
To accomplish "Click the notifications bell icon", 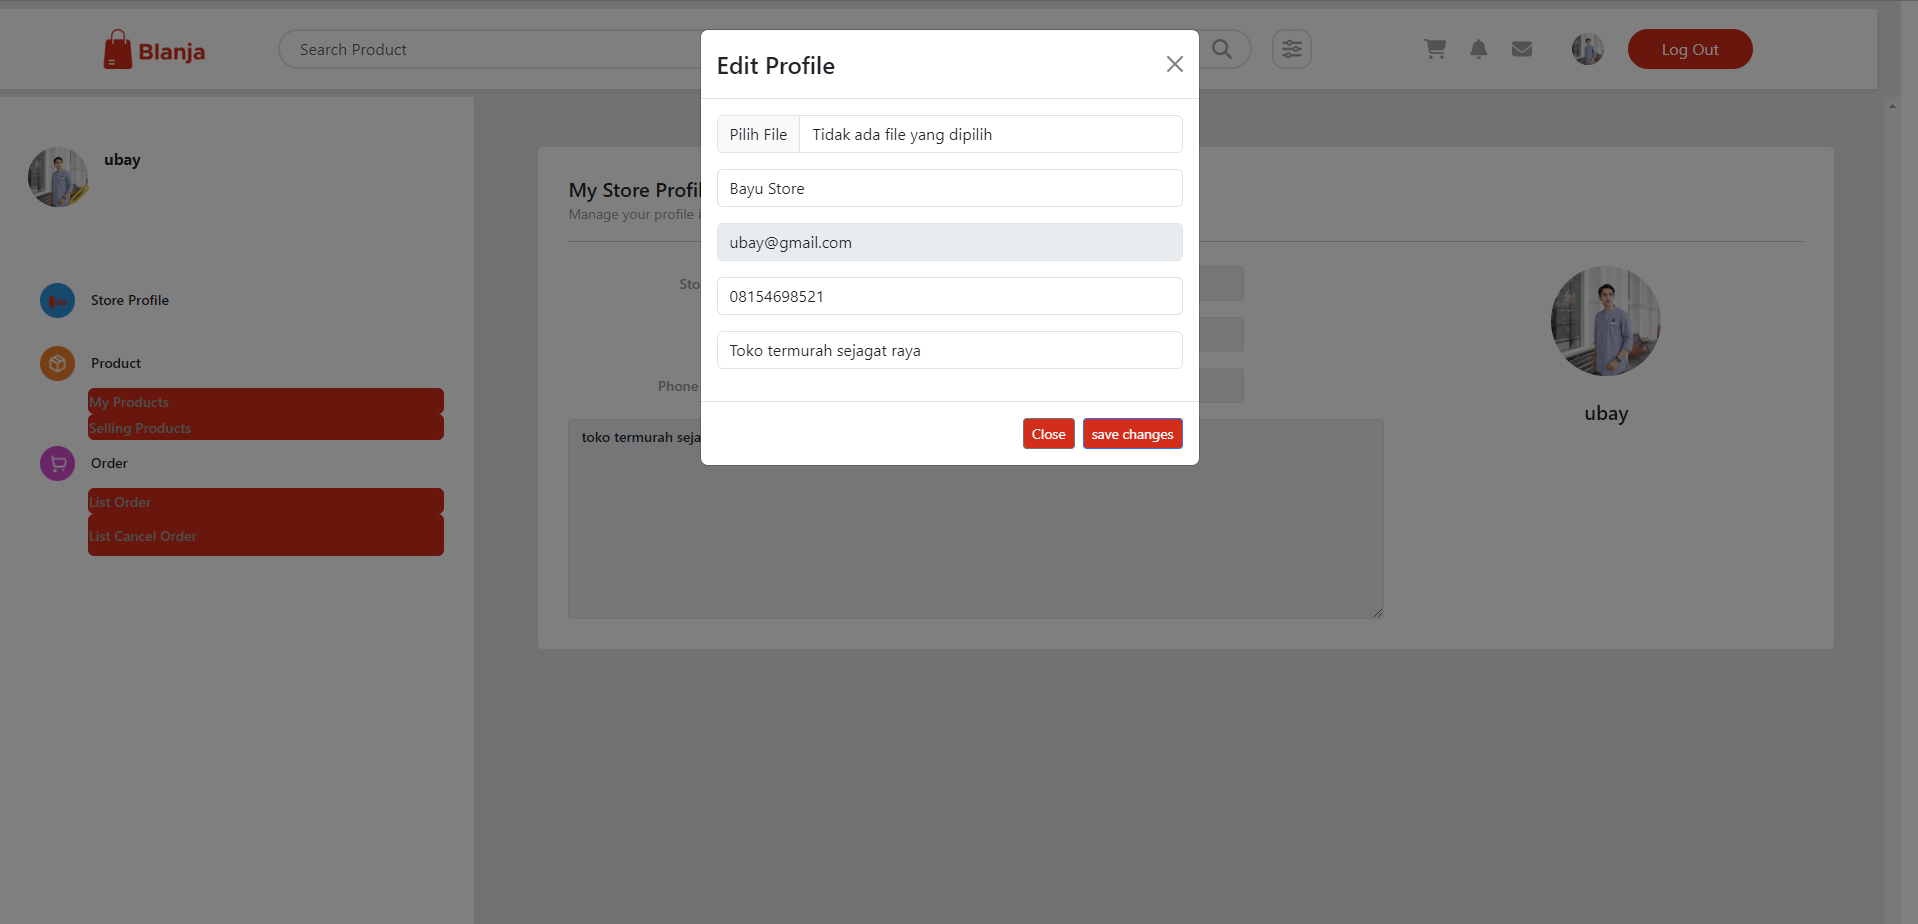I will coord(1478,48).
